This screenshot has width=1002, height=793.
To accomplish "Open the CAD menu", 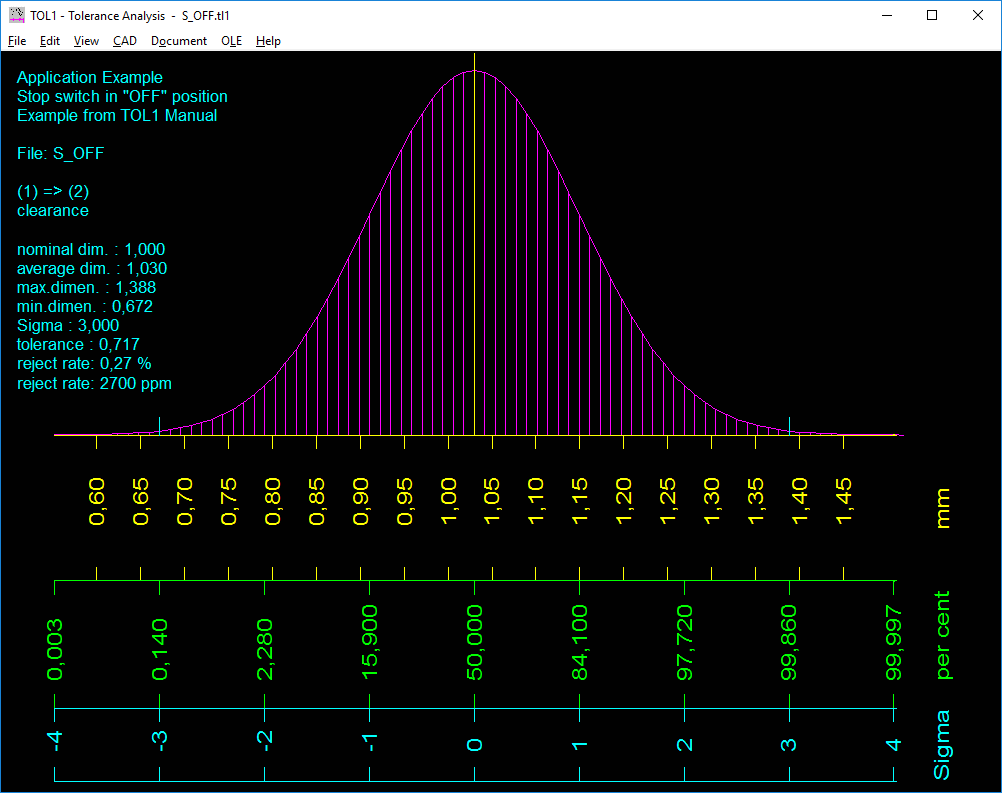I will click(x=125, y=41).
